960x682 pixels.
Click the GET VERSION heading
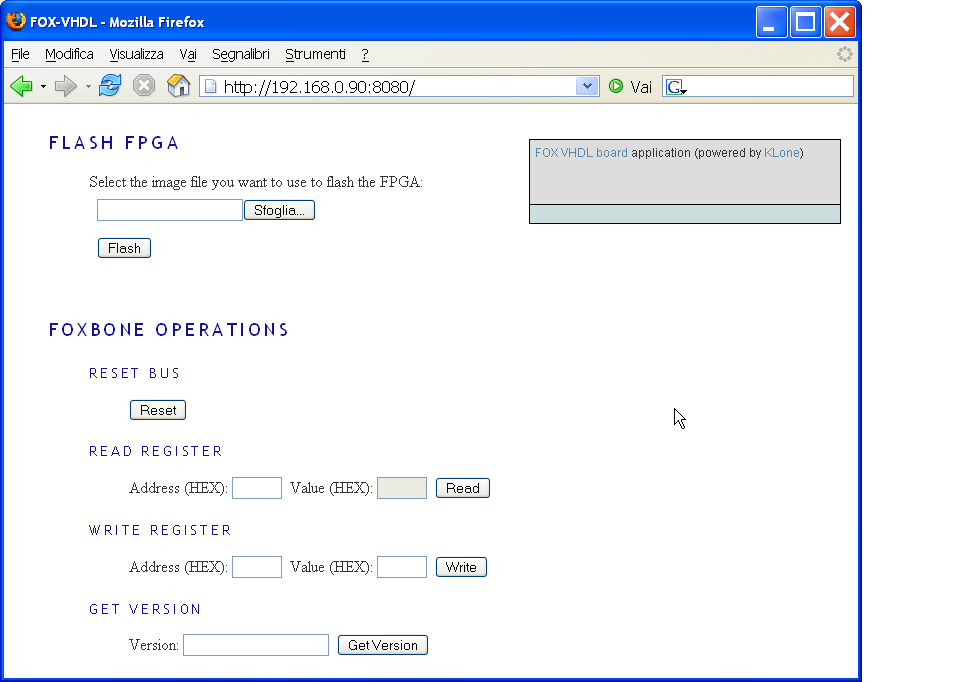(x=145, y=609)
